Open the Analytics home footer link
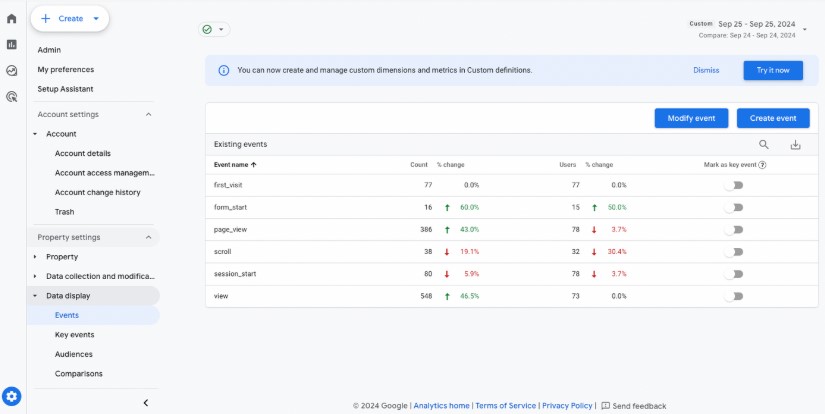The image size is (825, 414). (441, 406)
